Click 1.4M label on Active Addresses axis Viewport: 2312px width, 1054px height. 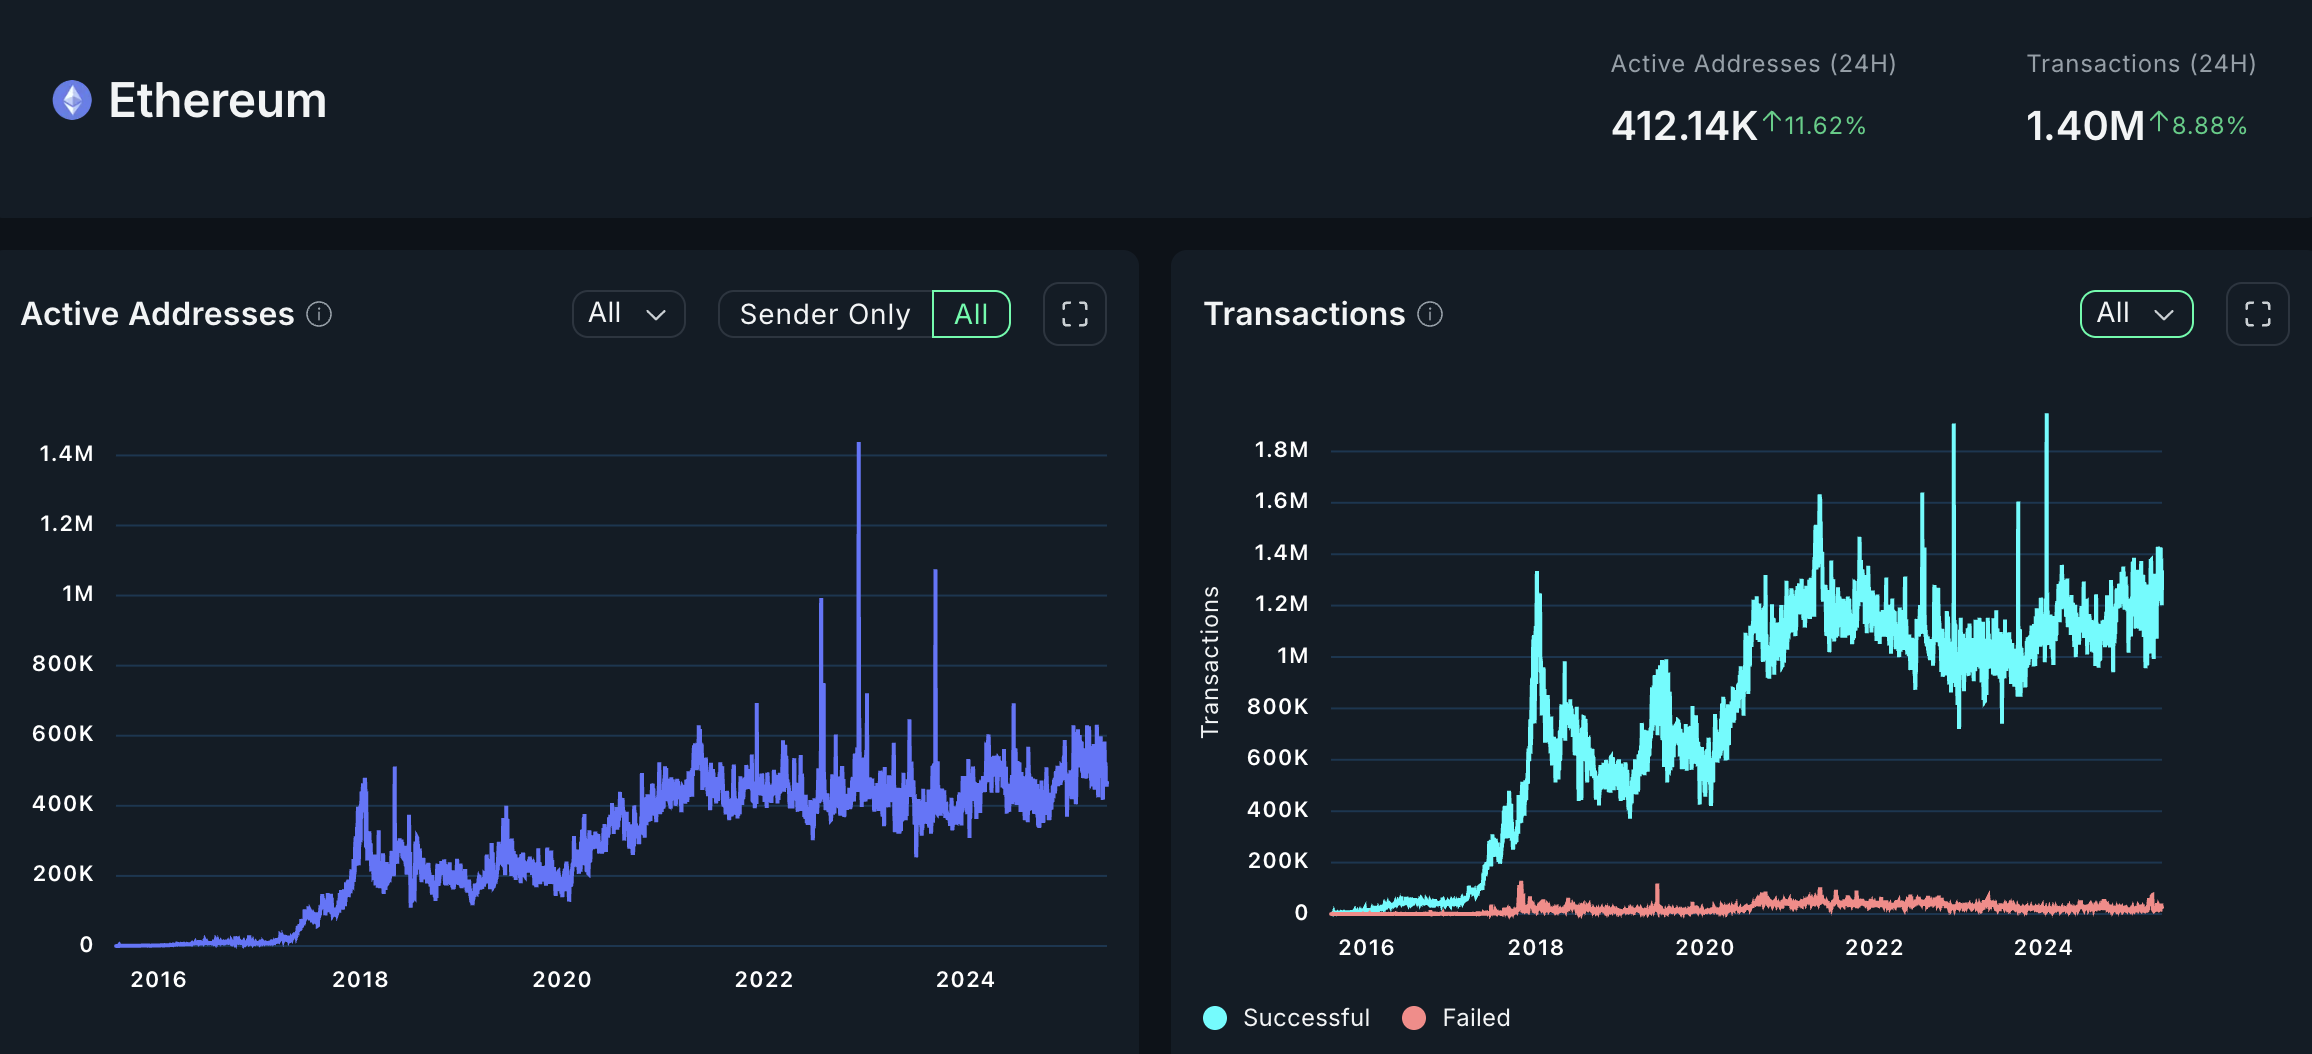(66, 454)
